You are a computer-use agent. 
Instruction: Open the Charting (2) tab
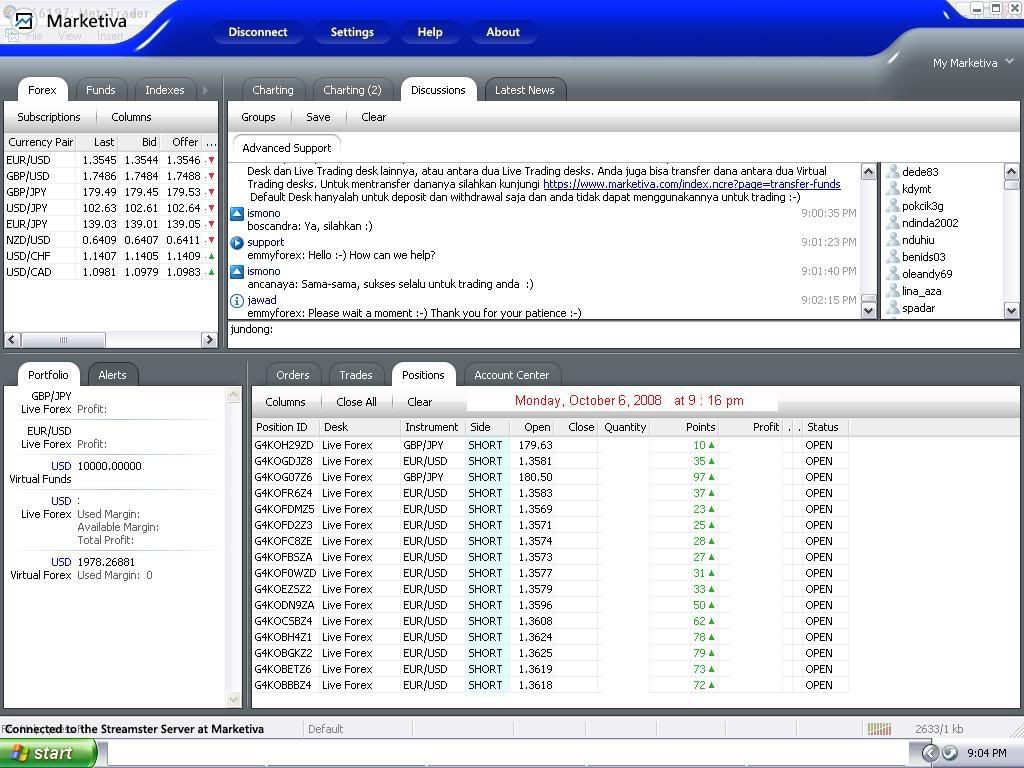(352, 90)
